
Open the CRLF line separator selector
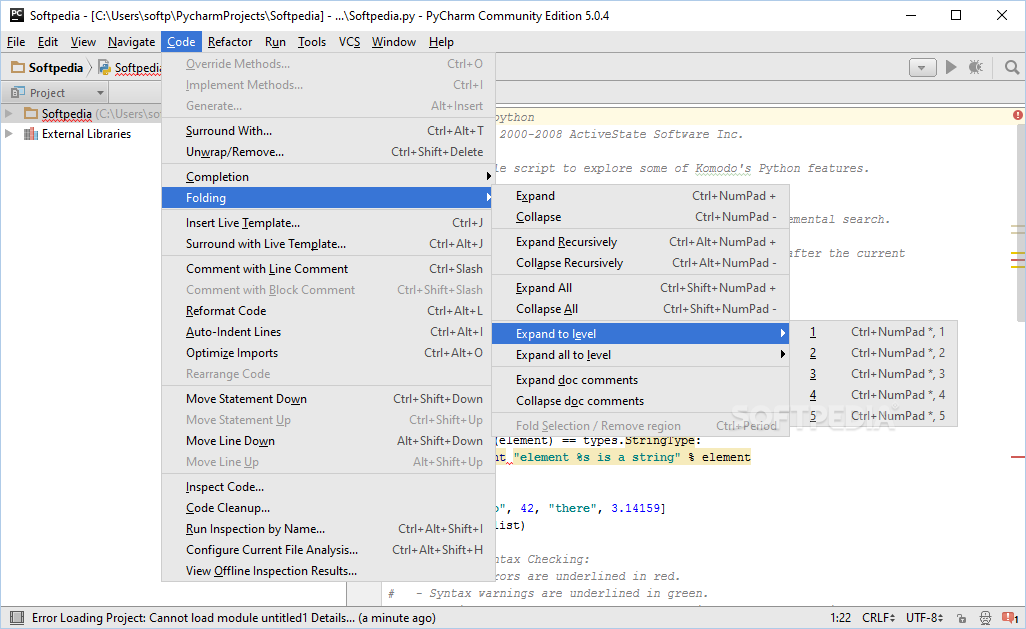pos(878,617)
